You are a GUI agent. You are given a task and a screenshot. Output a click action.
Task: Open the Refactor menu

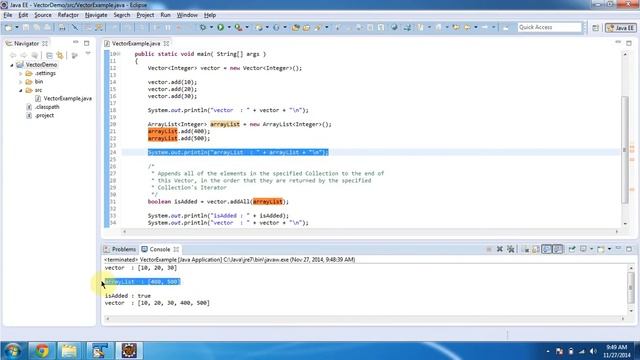(68, 15)
